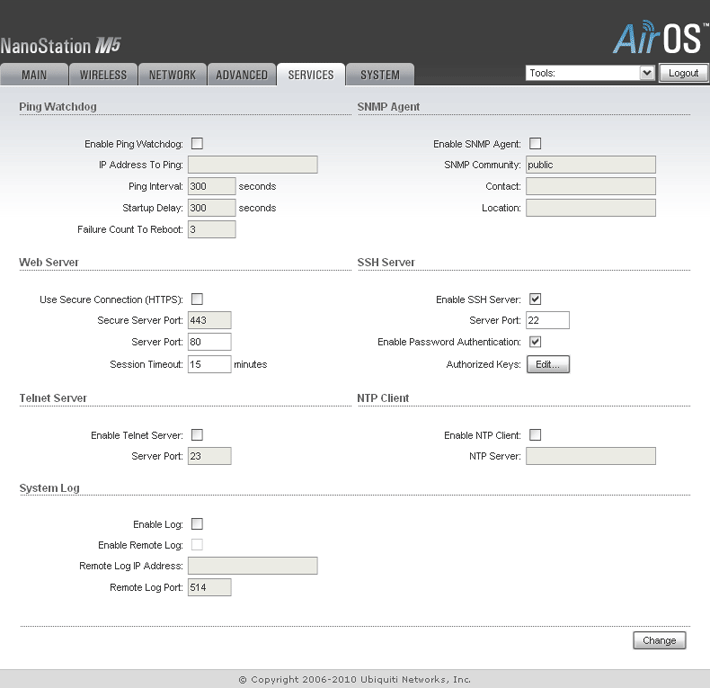Click the IP Address To Ping field
The width and height of the screenshot is (710, 688).
coord(253,164)
